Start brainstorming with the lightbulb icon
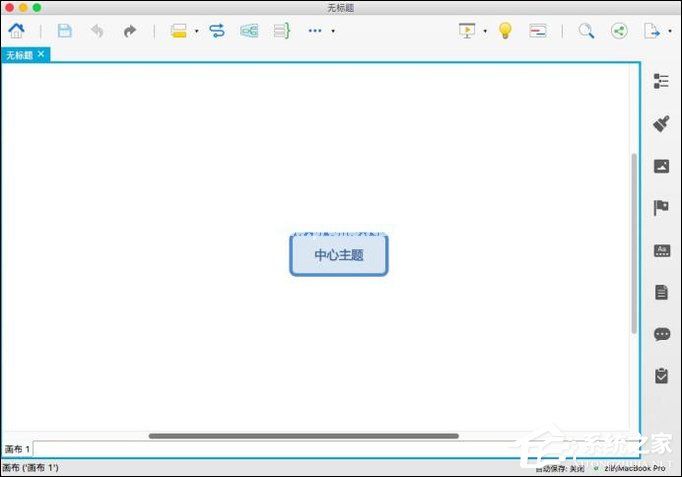682x477 pixels. pos(505,31)
